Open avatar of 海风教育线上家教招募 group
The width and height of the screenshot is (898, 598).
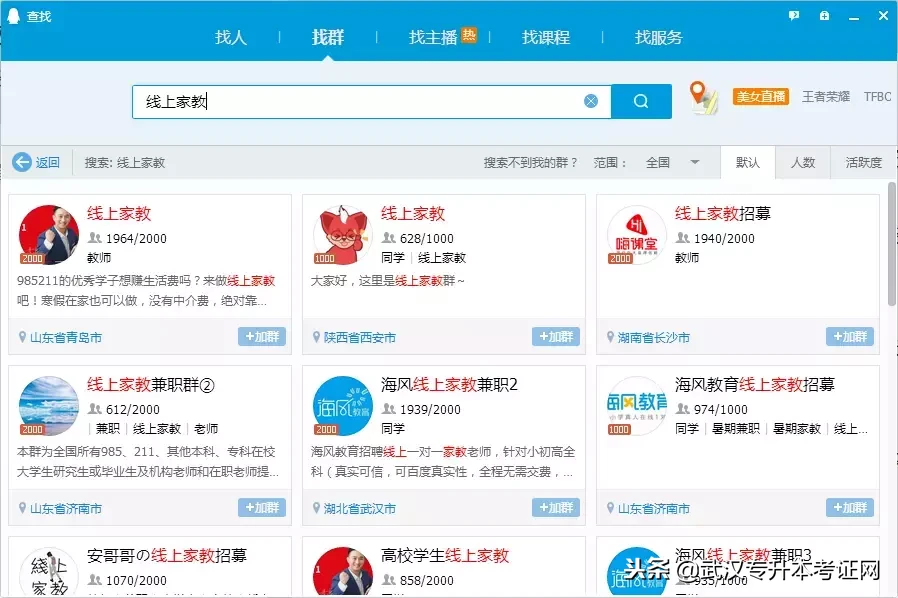637,406
